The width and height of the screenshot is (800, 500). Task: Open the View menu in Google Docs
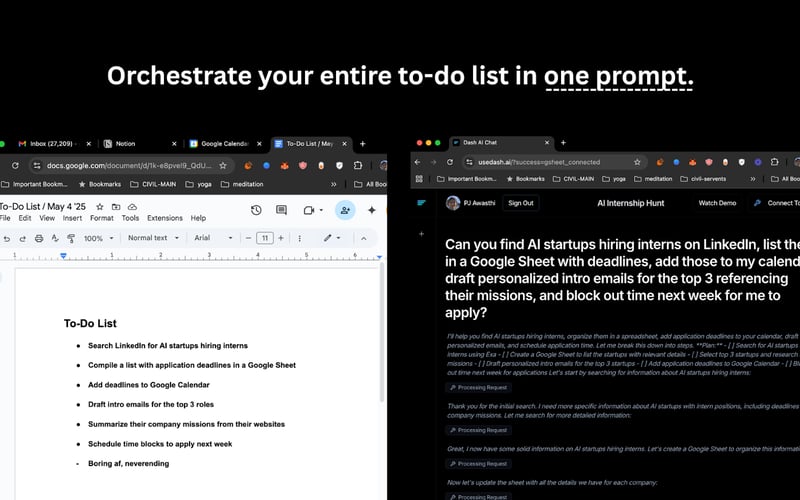coord(47,218)
